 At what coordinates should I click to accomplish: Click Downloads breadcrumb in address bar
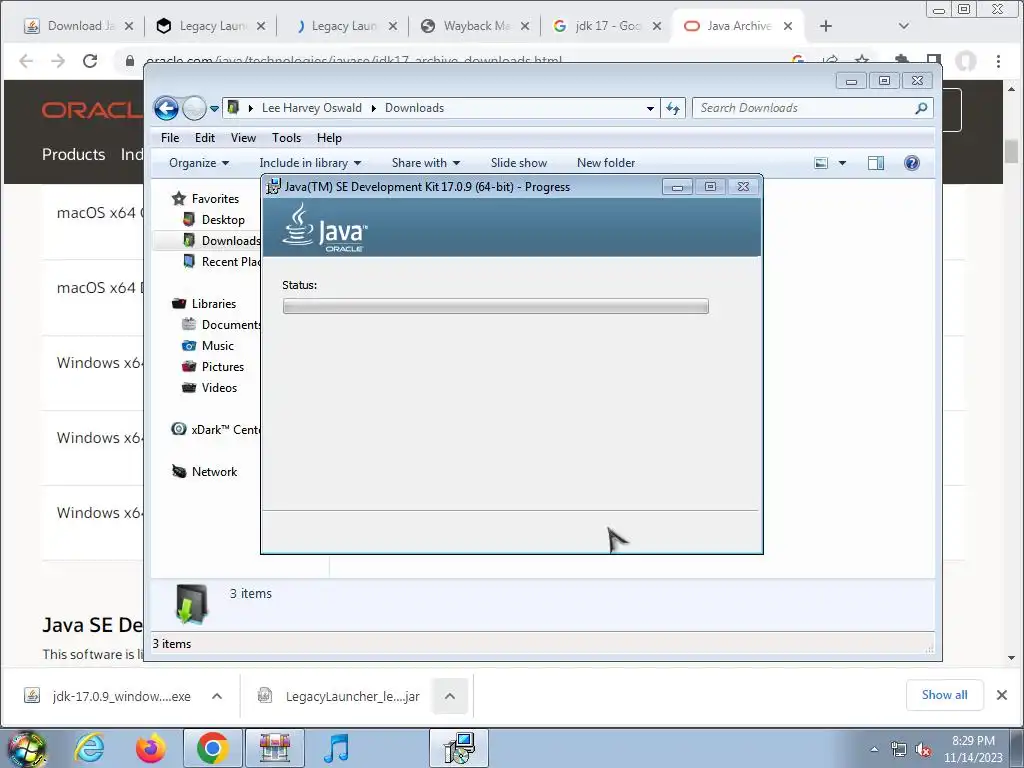pos(414,108)
